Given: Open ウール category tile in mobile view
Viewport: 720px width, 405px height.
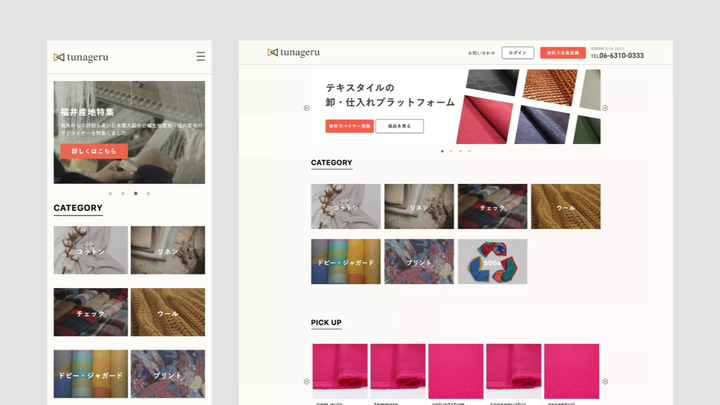Looking at the screenshot, I should tap(168, 312).
